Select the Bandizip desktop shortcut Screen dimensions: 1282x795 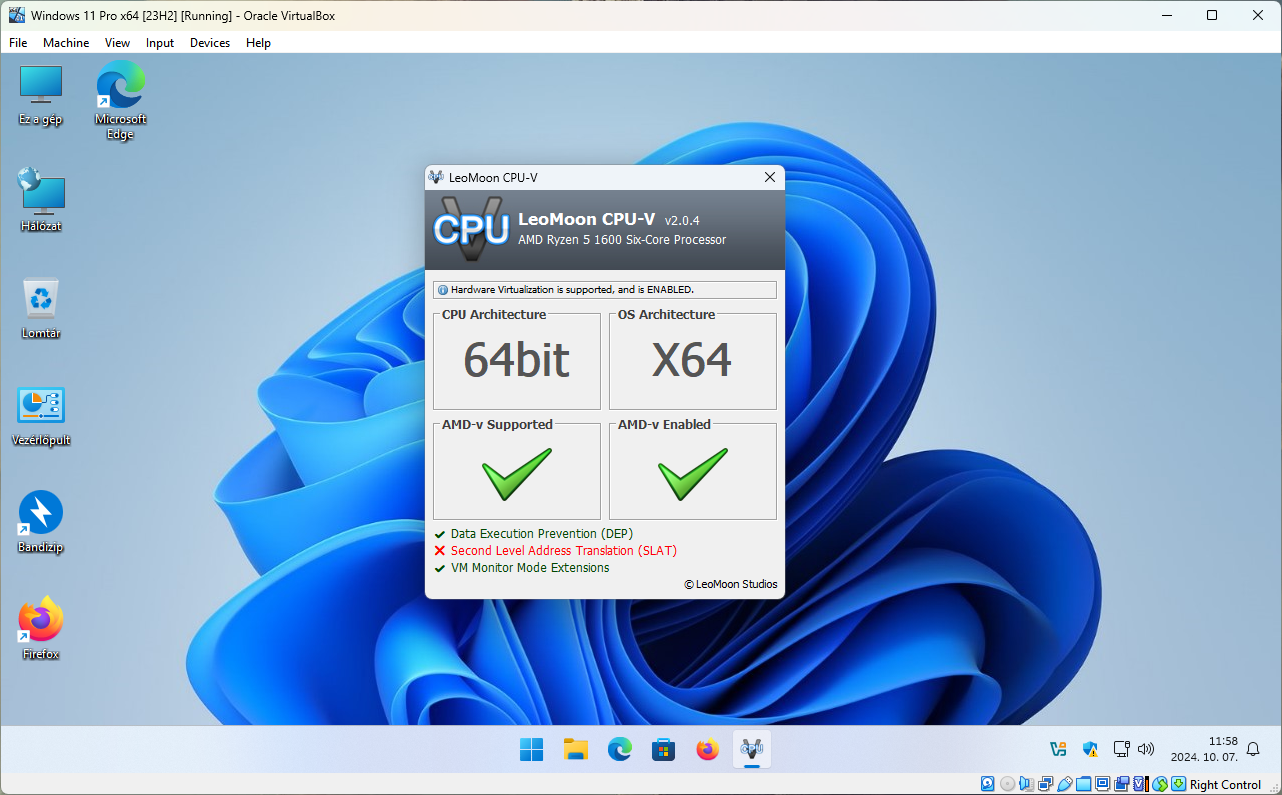coord(41,522)
